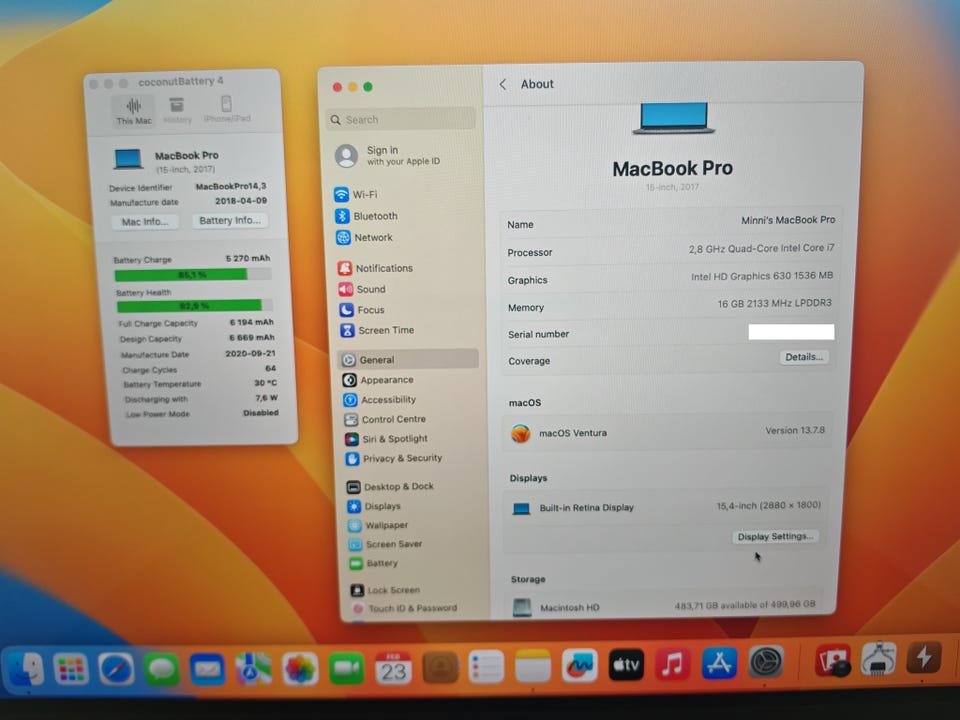Click the Coverage Details button
This screenshot has height=720, width=960.
[x=804, y=357]
